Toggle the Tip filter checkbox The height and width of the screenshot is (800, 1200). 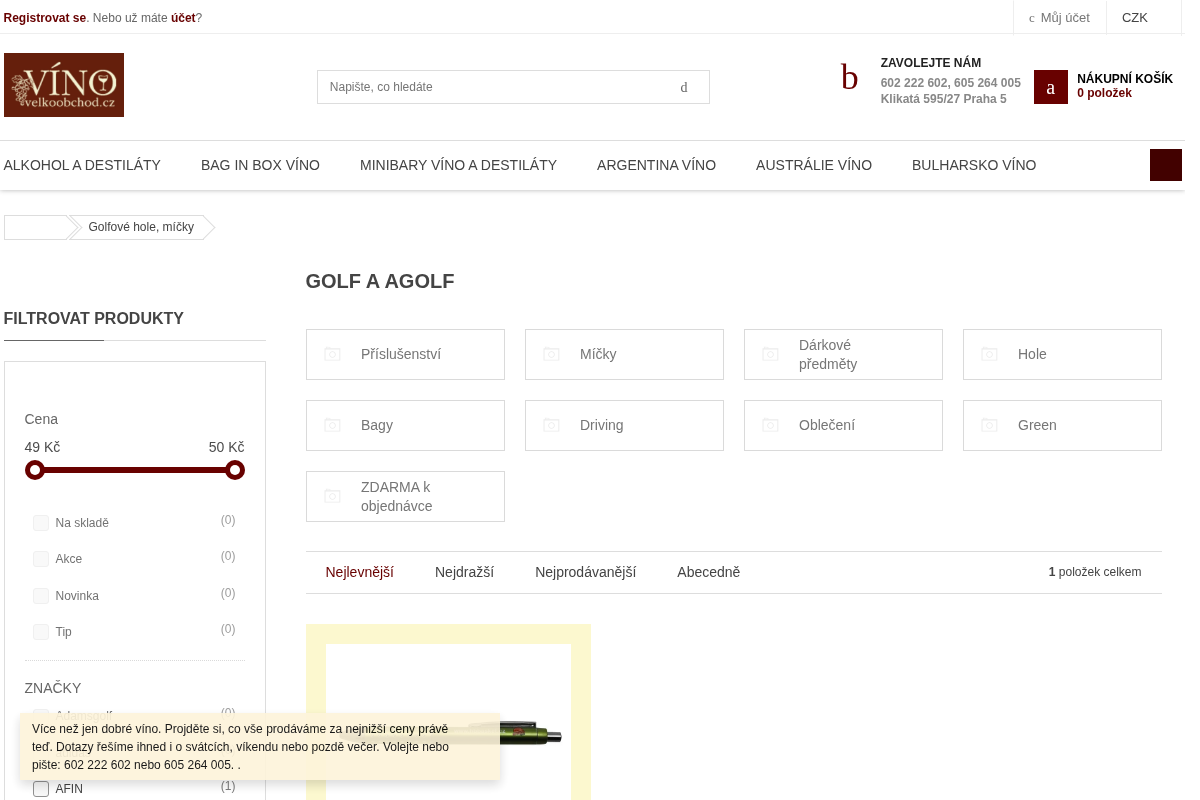point(41,632)
